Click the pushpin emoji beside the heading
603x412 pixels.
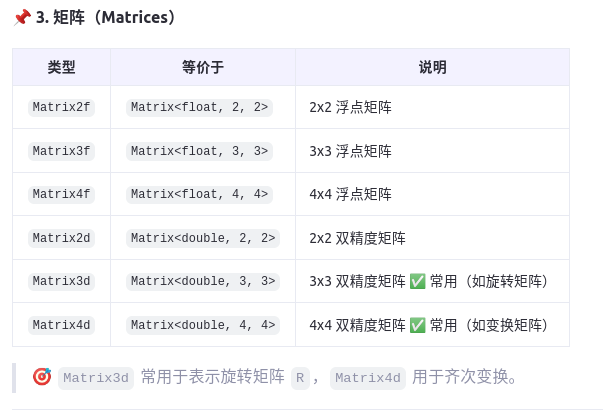point(22,17)
